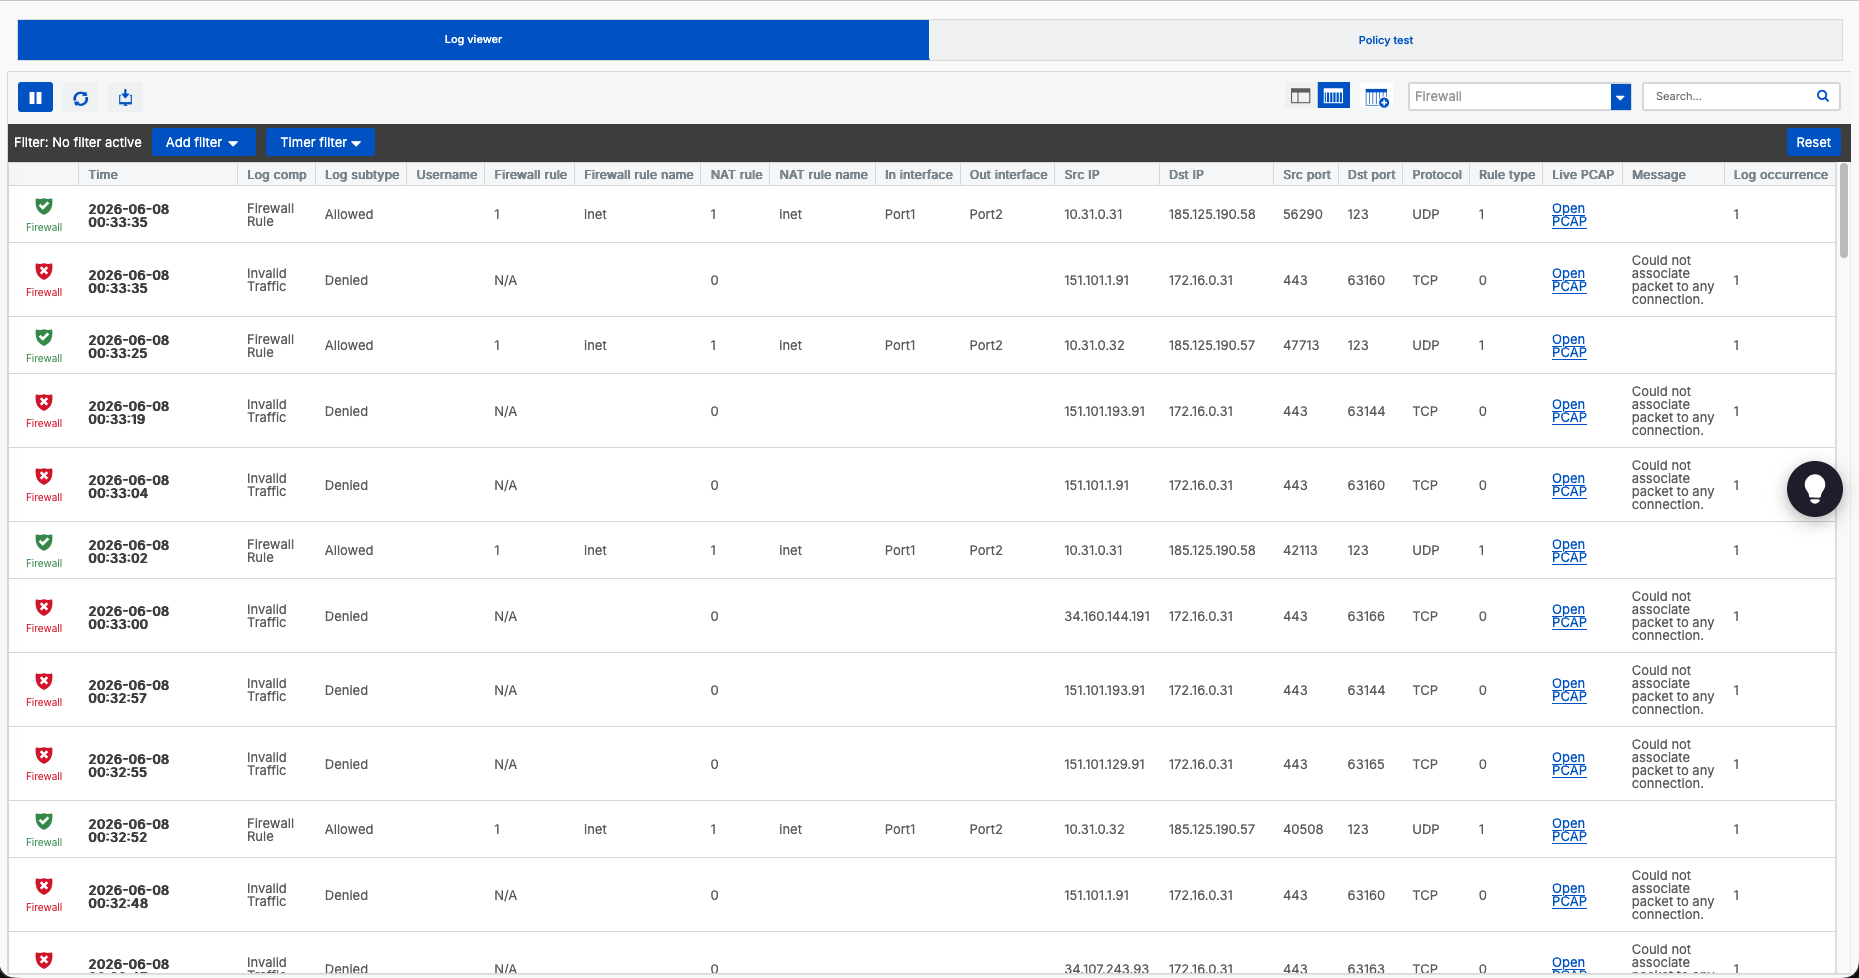Click the green Firewall allowed shield at 00:33:35
1859x978 pixels.
pyautogui.click(x=44, y=206)
